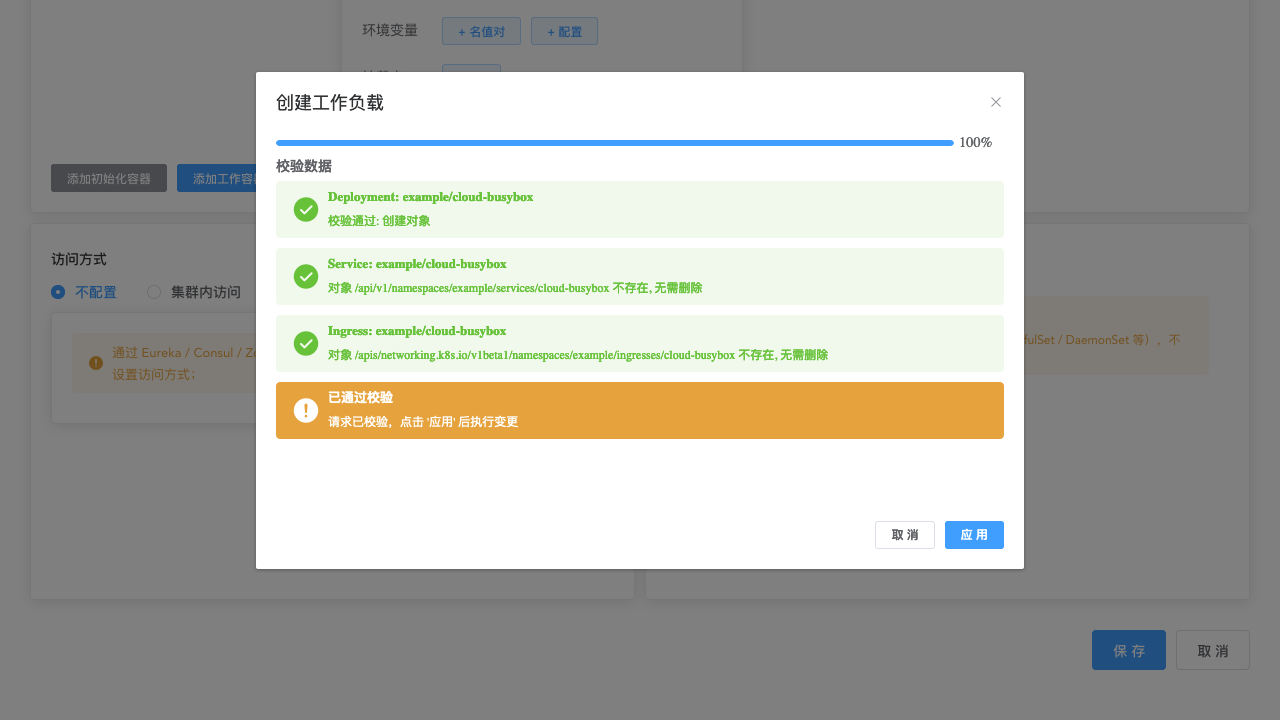Click the 已通过校验 orange alert banner
This screenshot has height=720, width=1280.
(640, 410)
